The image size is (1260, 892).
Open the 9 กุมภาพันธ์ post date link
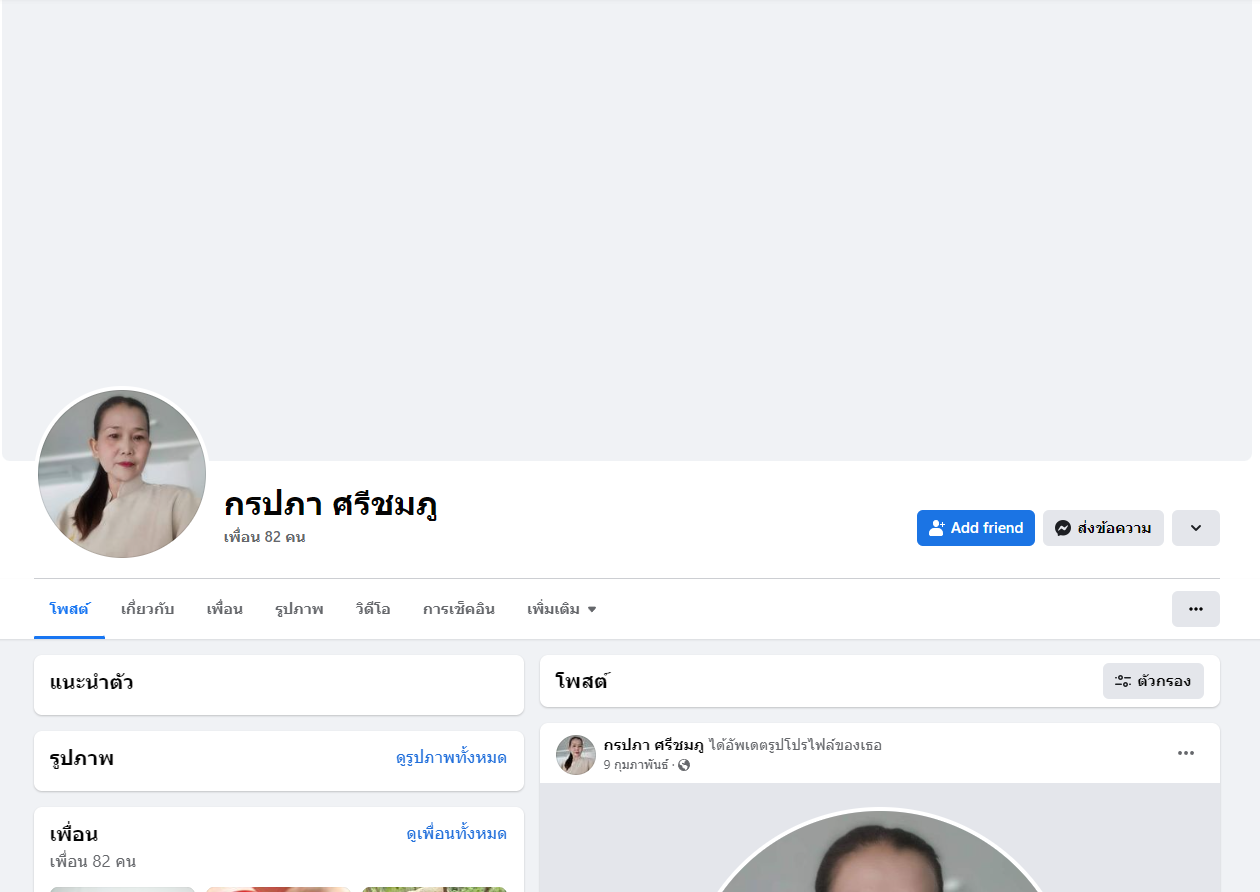[x=636, y=765]
